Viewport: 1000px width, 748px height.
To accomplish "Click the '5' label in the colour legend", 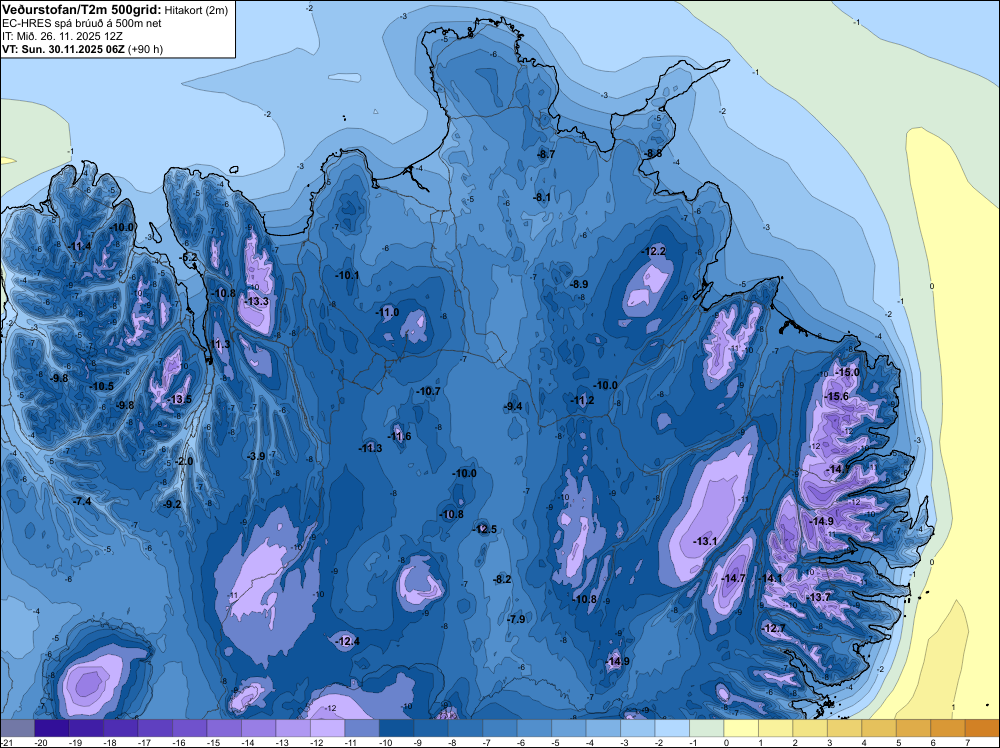I will click(898, 742).
